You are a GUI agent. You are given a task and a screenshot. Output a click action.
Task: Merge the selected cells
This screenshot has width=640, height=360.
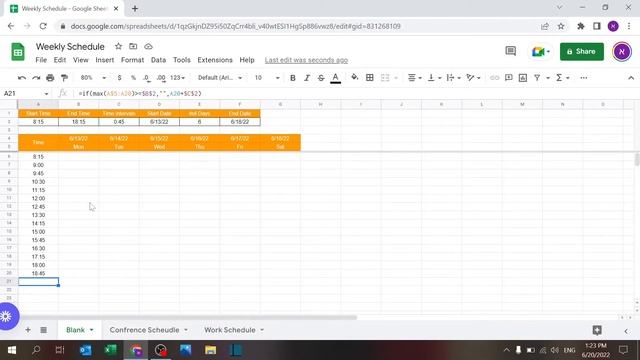click(x=385, y=78)
